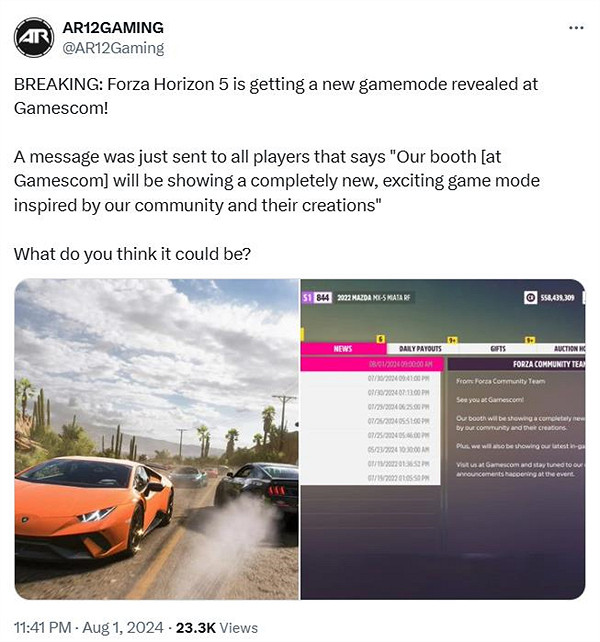Viewport: 600px width, 642px height.
Task: Click the 23.3K Views count
Action: point(217,627)
